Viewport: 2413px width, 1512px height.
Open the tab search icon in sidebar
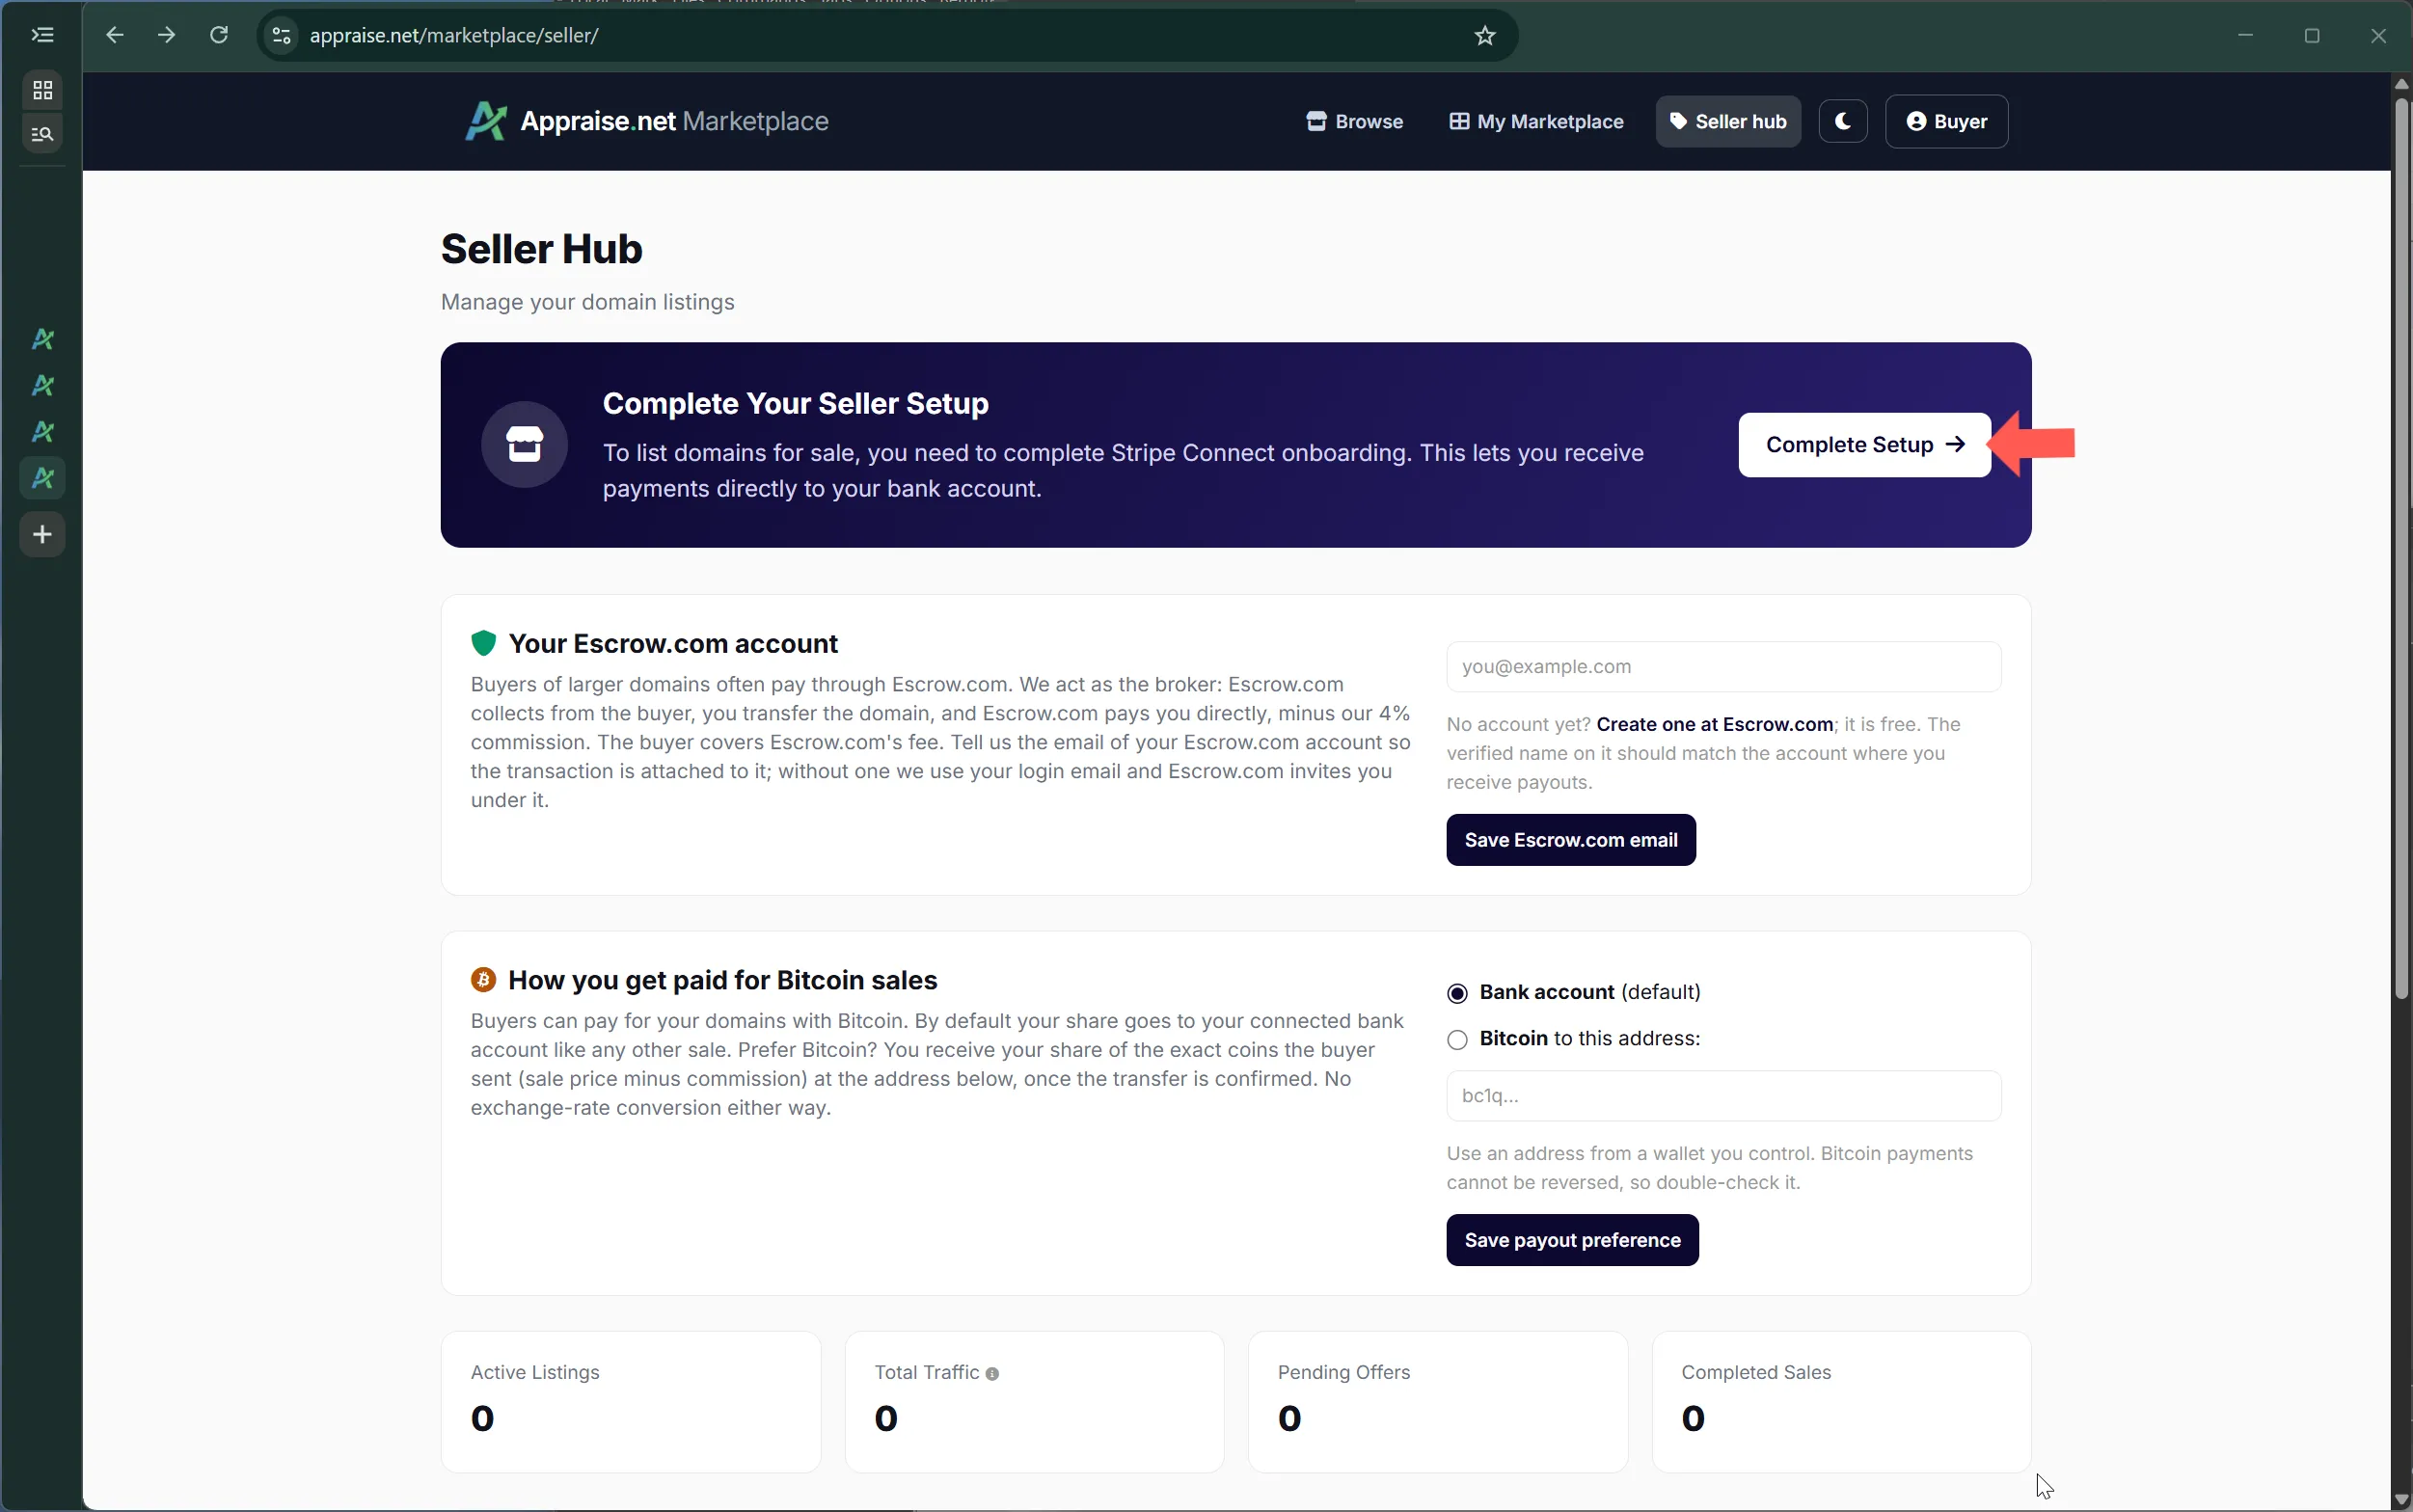(42, 134)
